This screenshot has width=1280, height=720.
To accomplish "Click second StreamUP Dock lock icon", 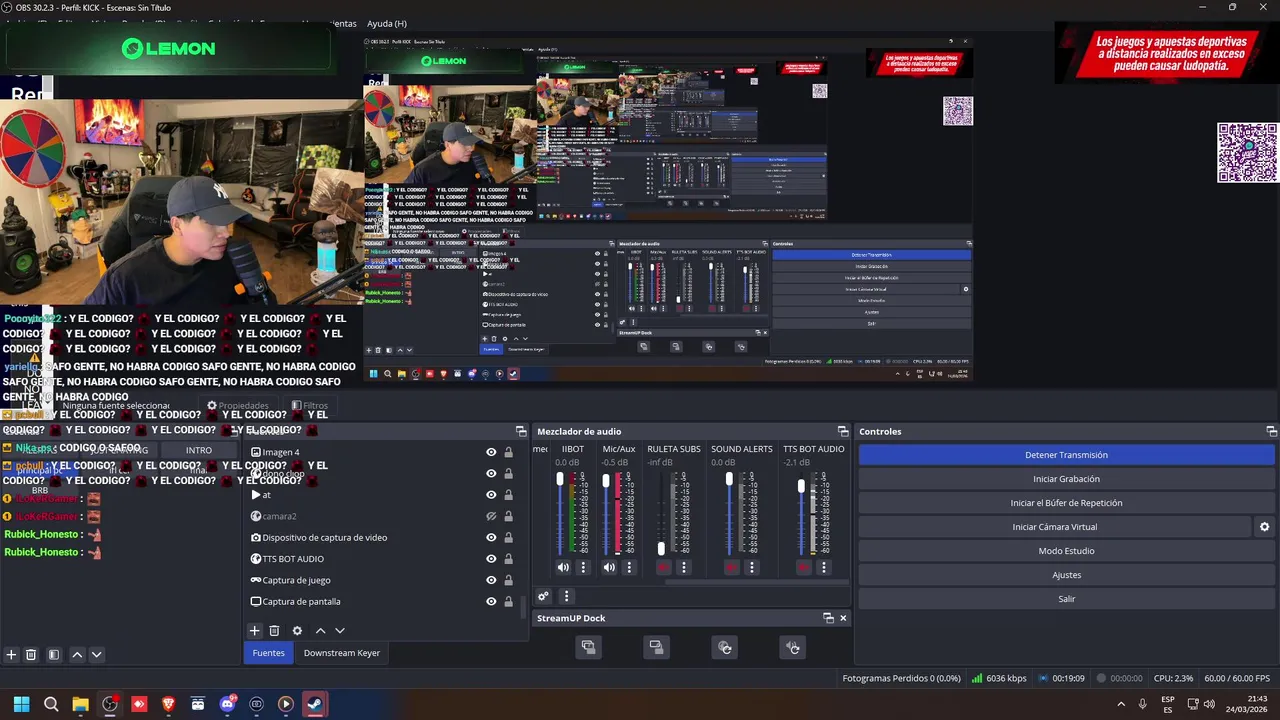I will (656, 648).
